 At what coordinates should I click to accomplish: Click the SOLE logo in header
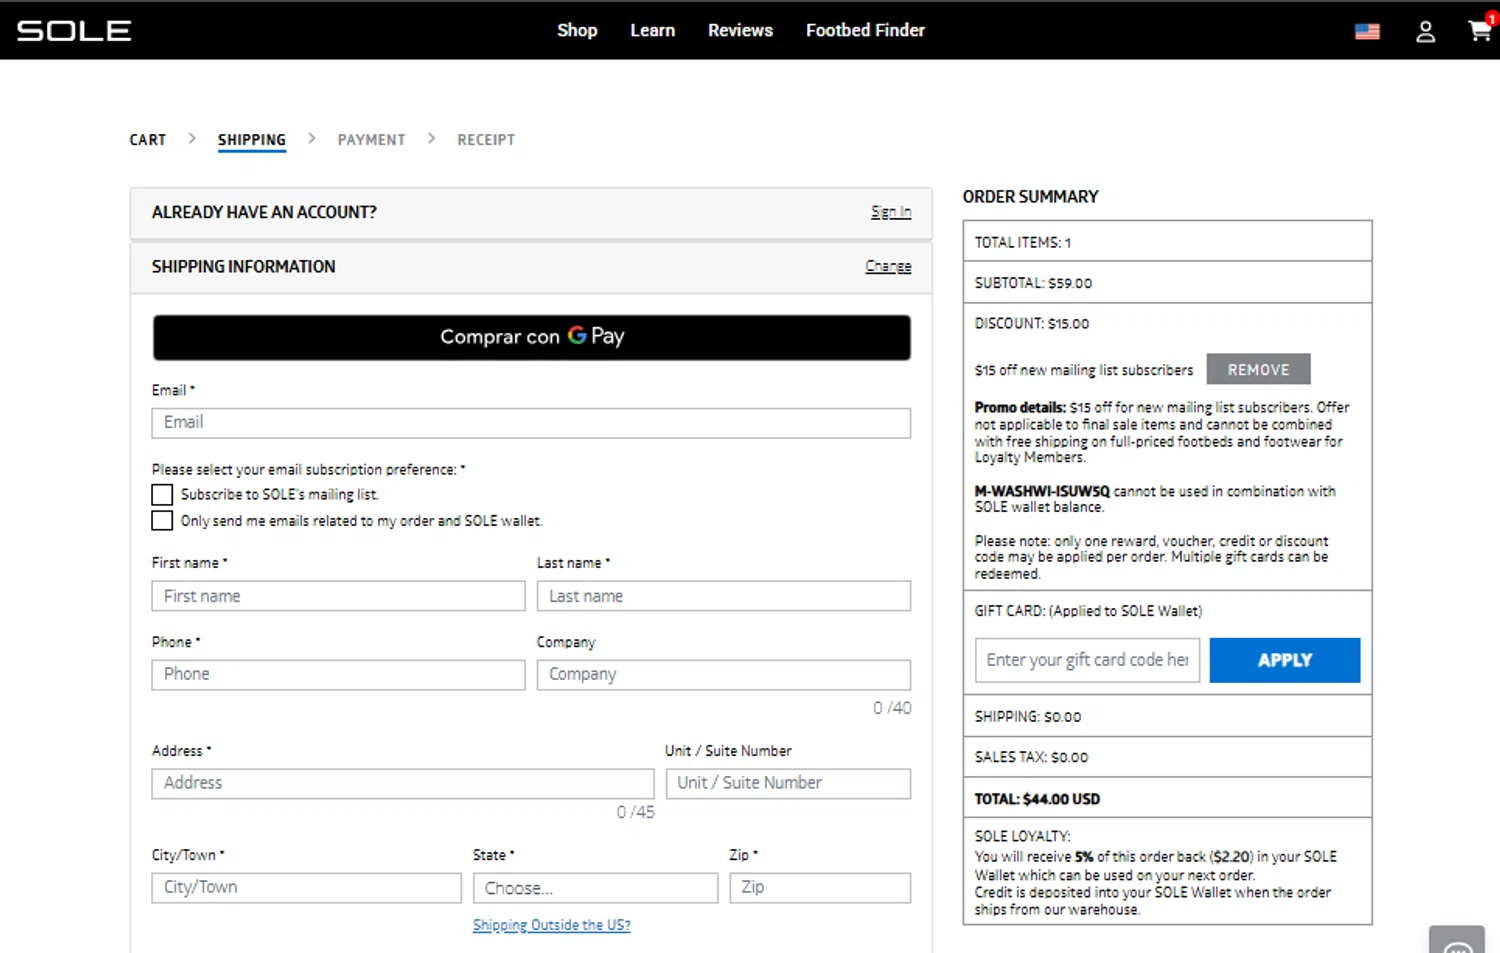[x=74, y=31]
